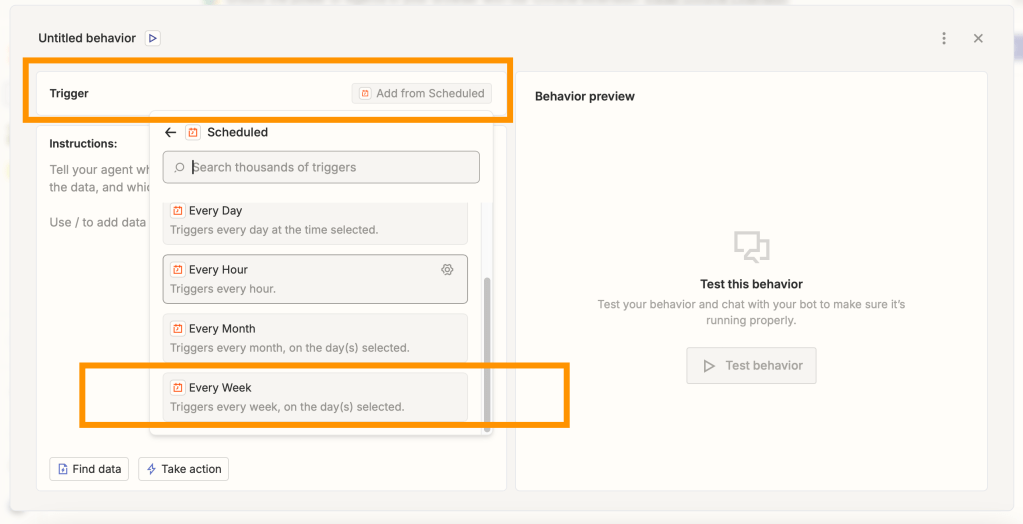Pick the Every Week trigger option
The width and height of the screenshot is (1023, 524).
pos(315,397)
